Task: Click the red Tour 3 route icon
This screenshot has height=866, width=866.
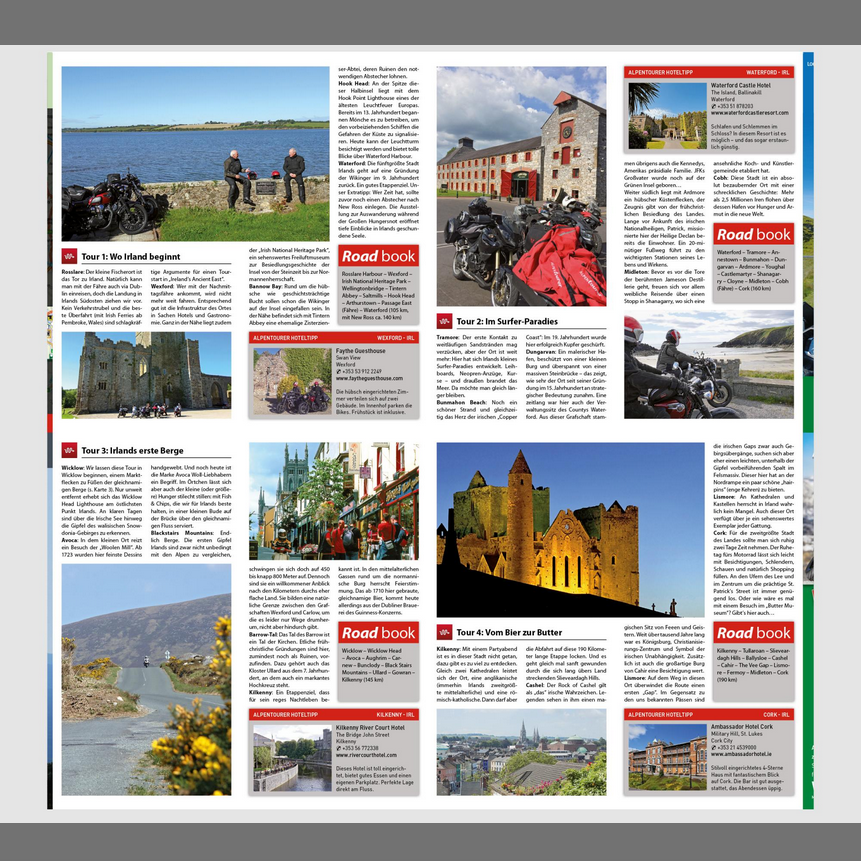Action: click(69, 451)
